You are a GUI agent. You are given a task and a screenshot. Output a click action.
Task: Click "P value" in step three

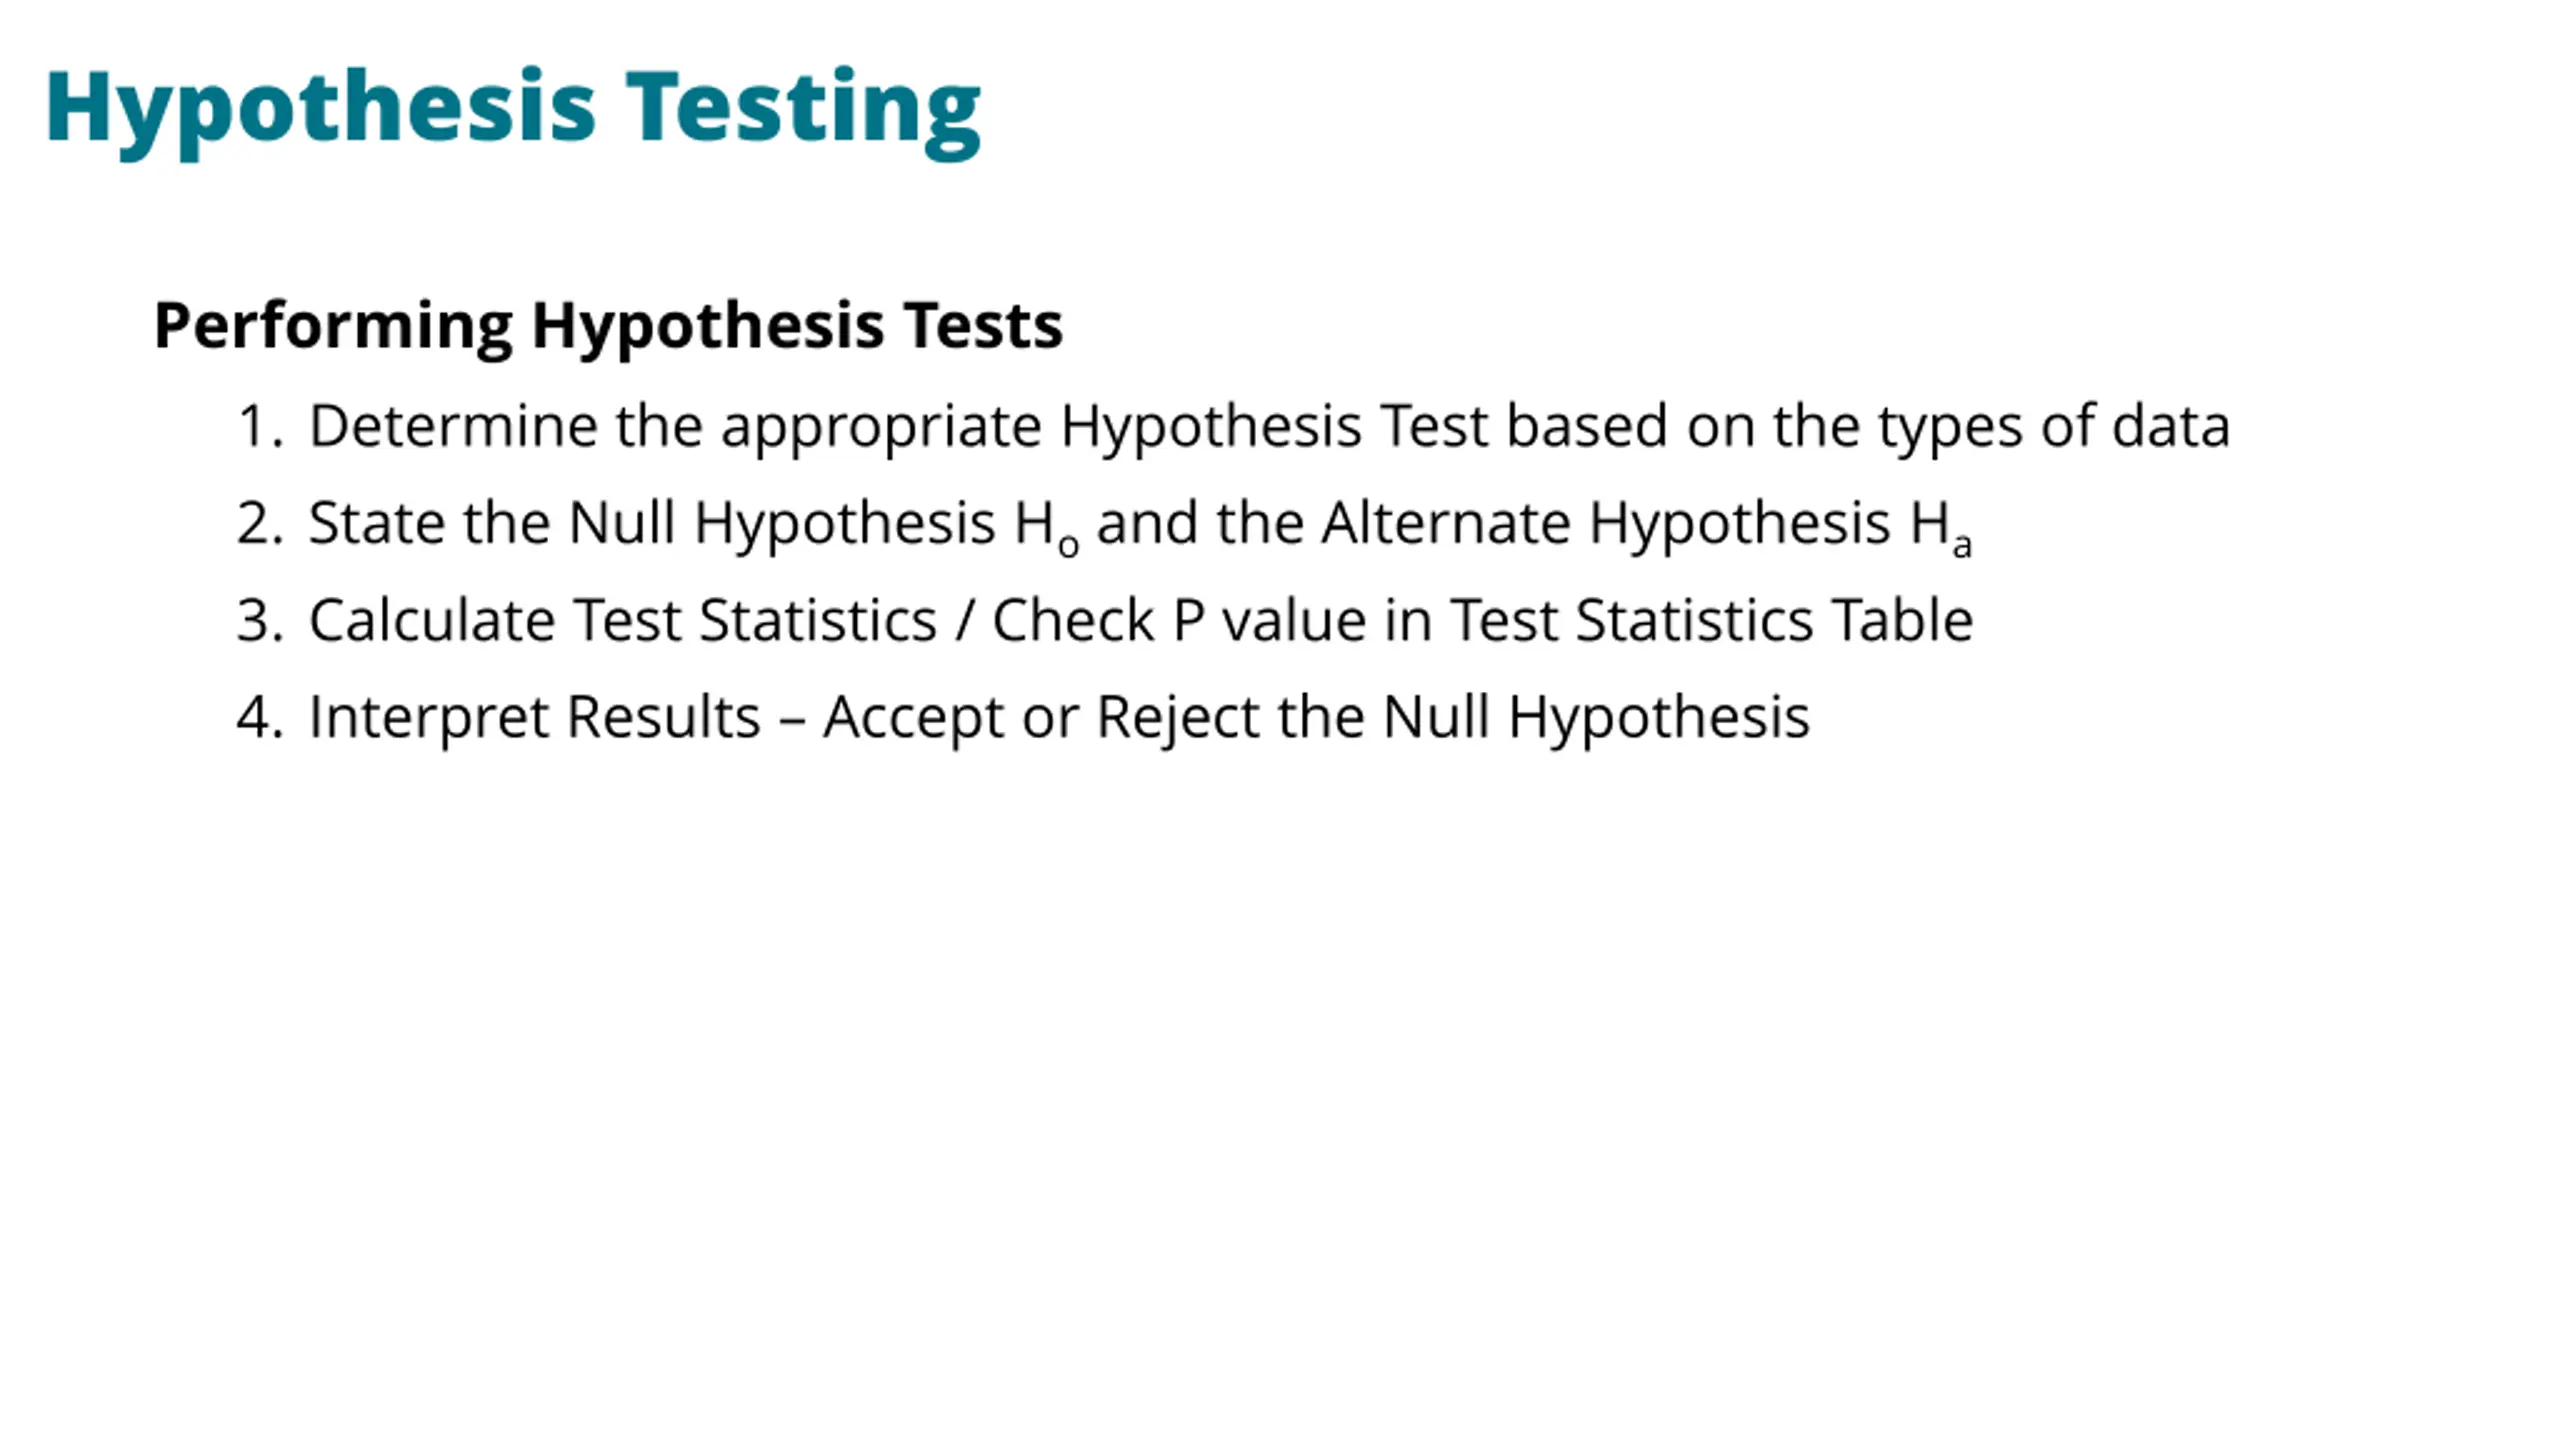(1268, 620)
